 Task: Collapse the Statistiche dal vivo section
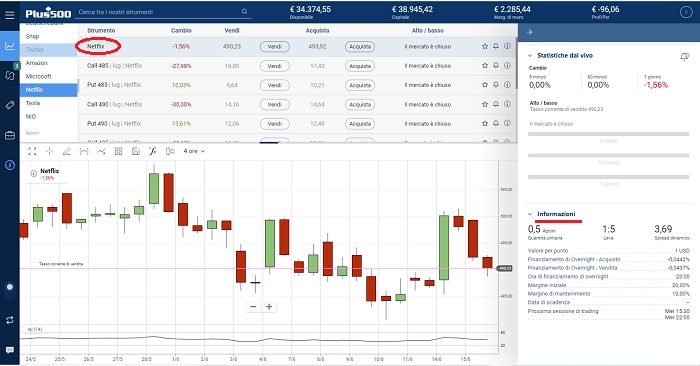(530, 56)
